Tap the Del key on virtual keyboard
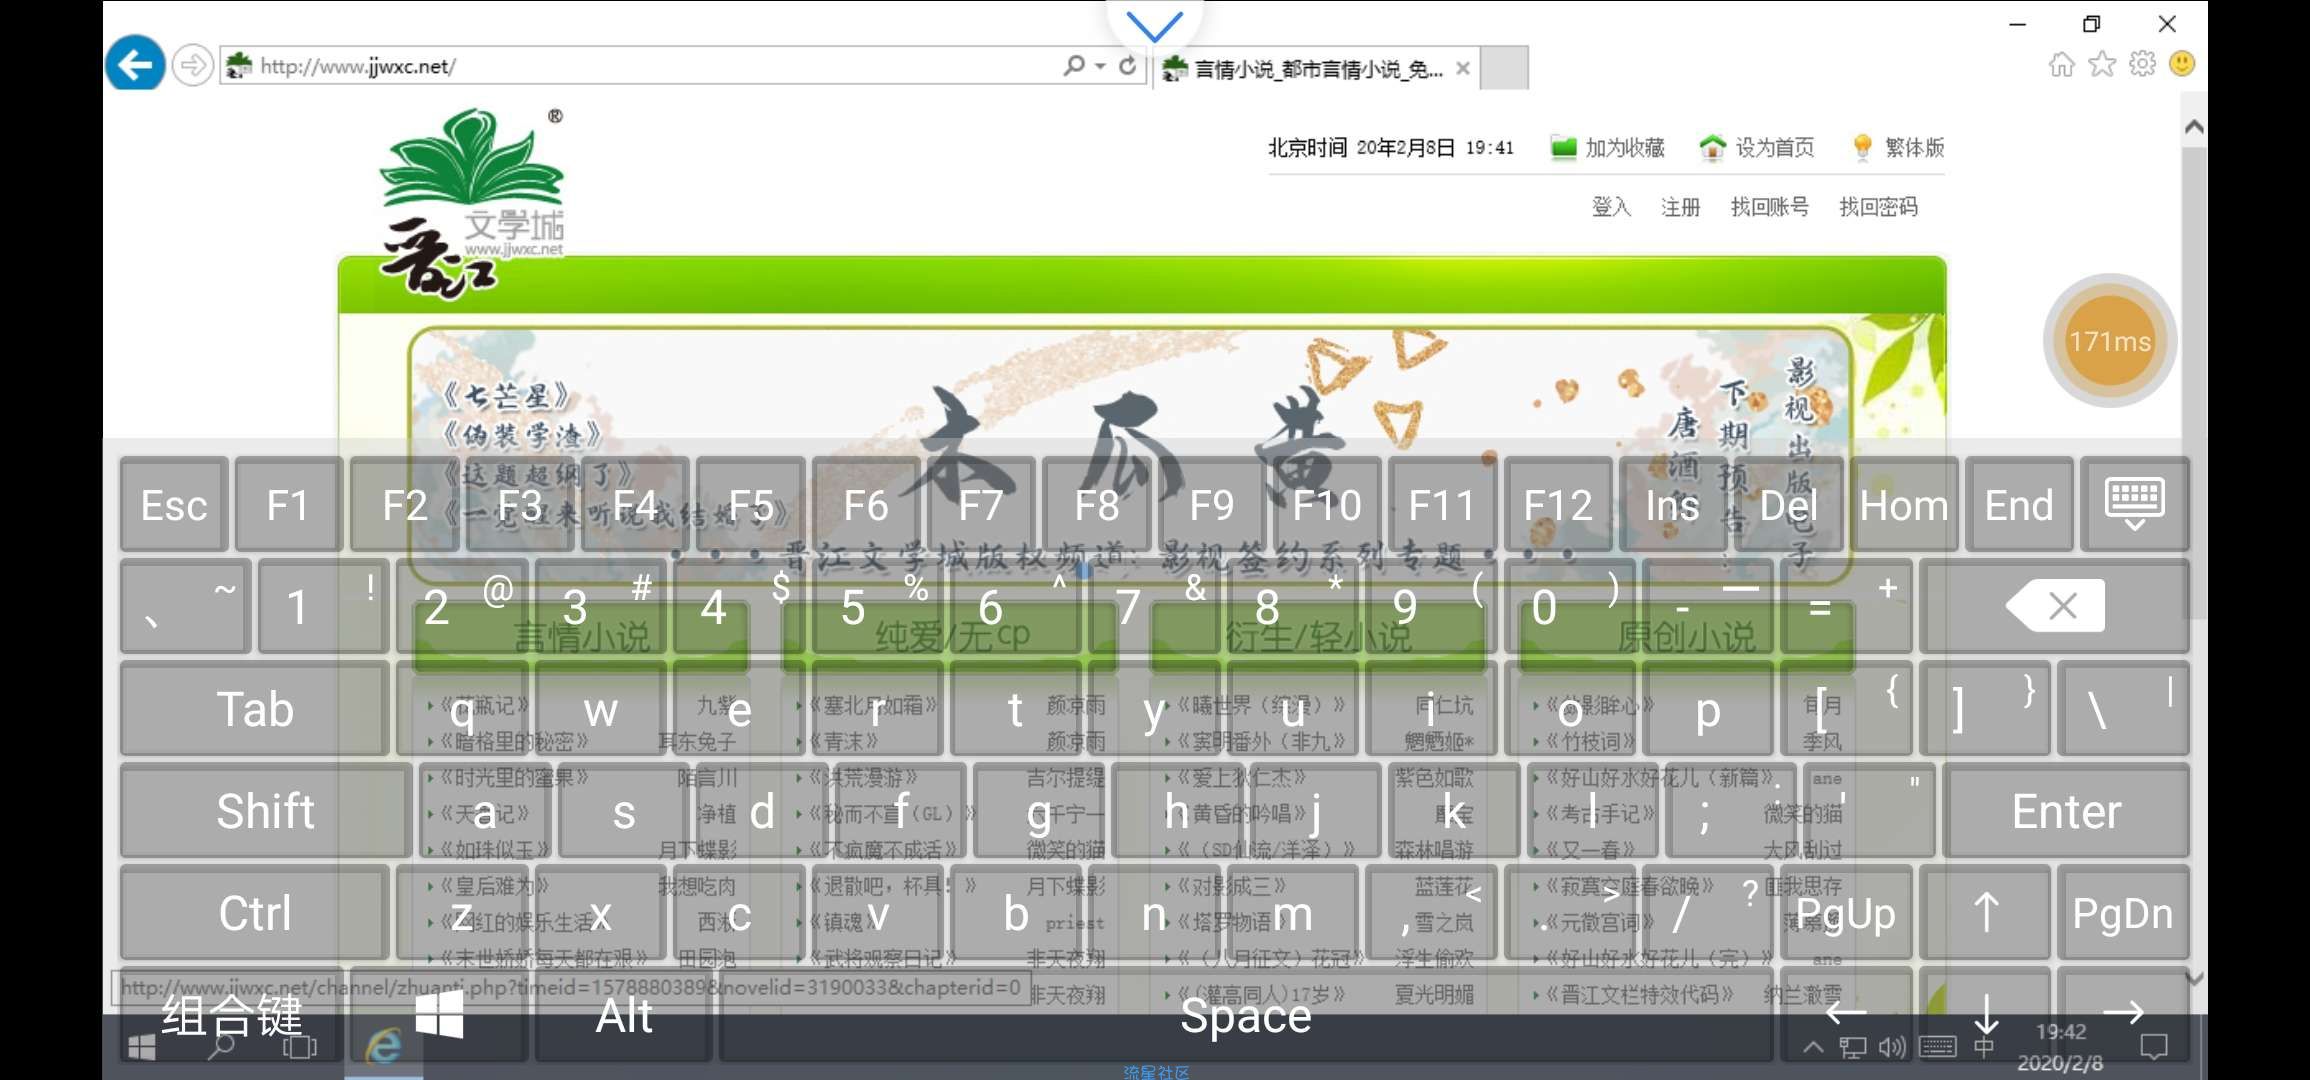Screen dimensions: 2310x1080 coord(1788,504)
